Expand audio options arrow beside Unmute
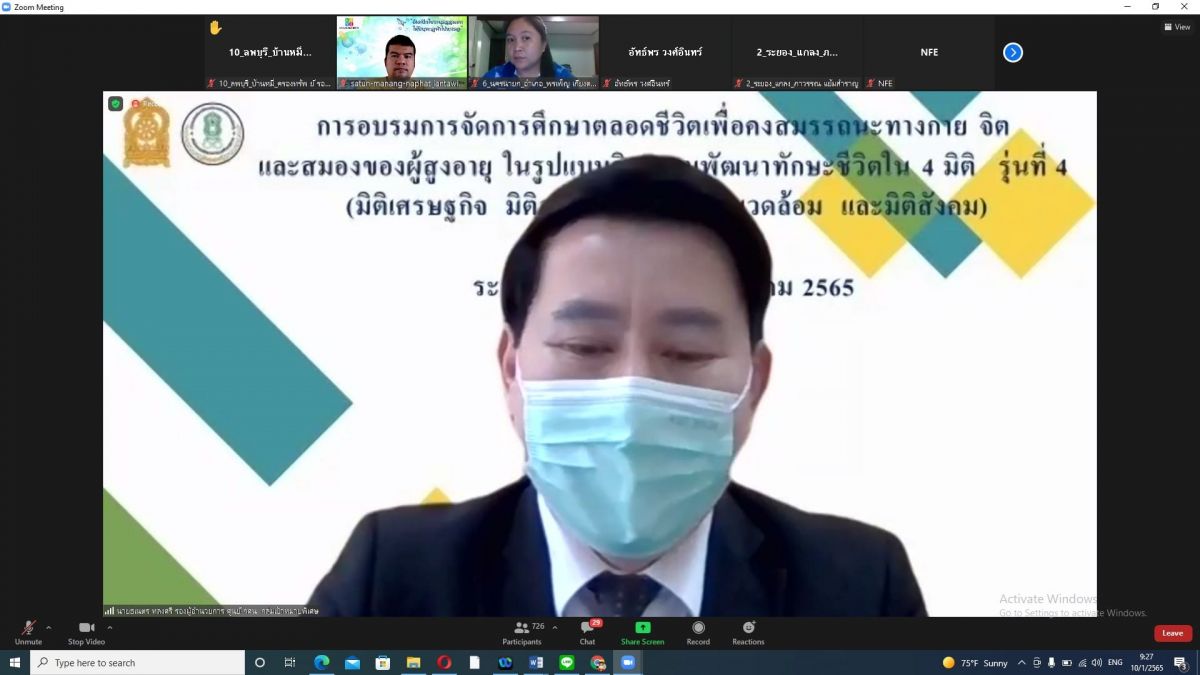This screenshot has height=675, width=1200. pyautogui.click(x=49, y=628)
